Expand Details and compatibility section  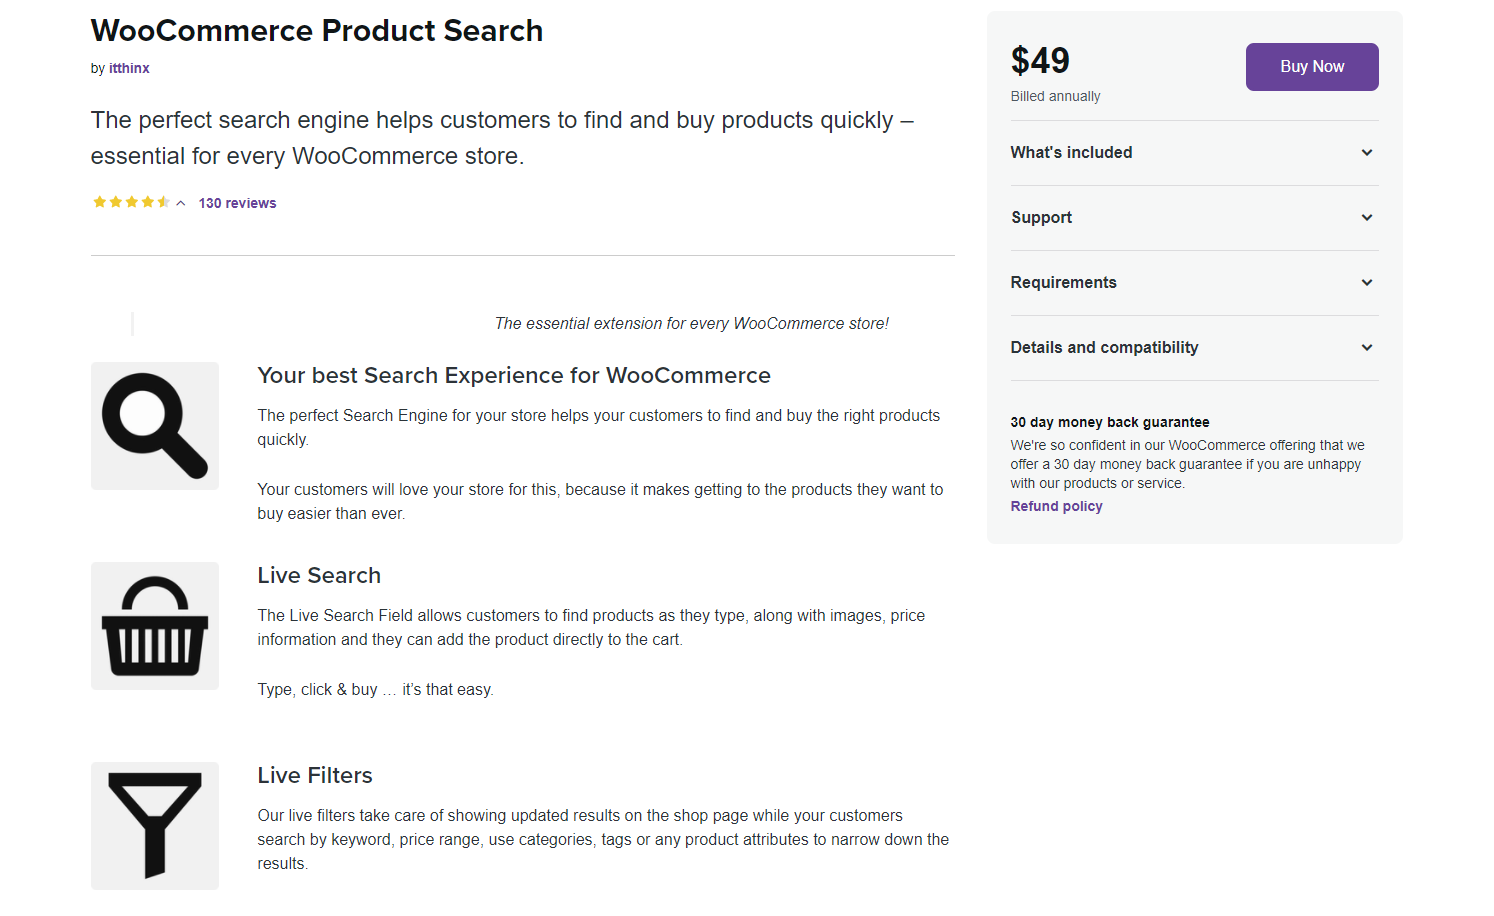[x=1105, y=348]
